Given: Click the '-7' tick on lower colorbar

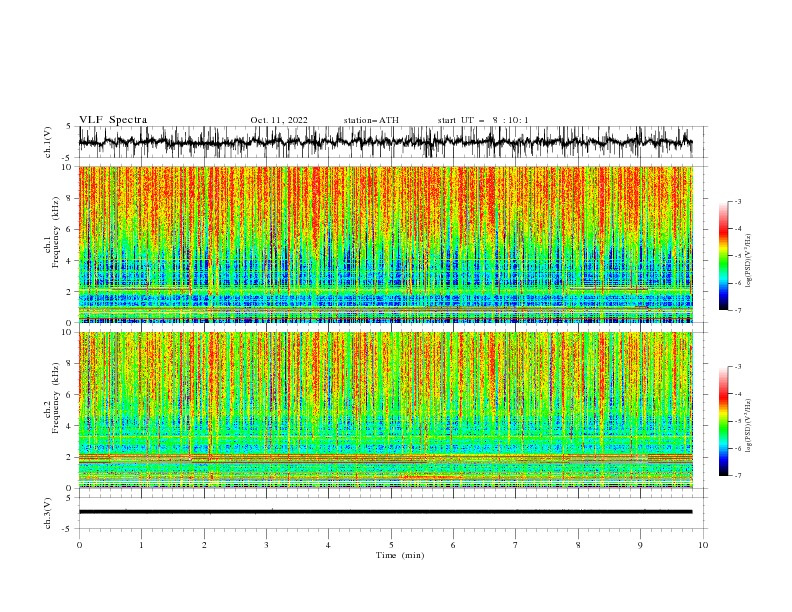Looking at the screenshot, I should tap(737, 476).
